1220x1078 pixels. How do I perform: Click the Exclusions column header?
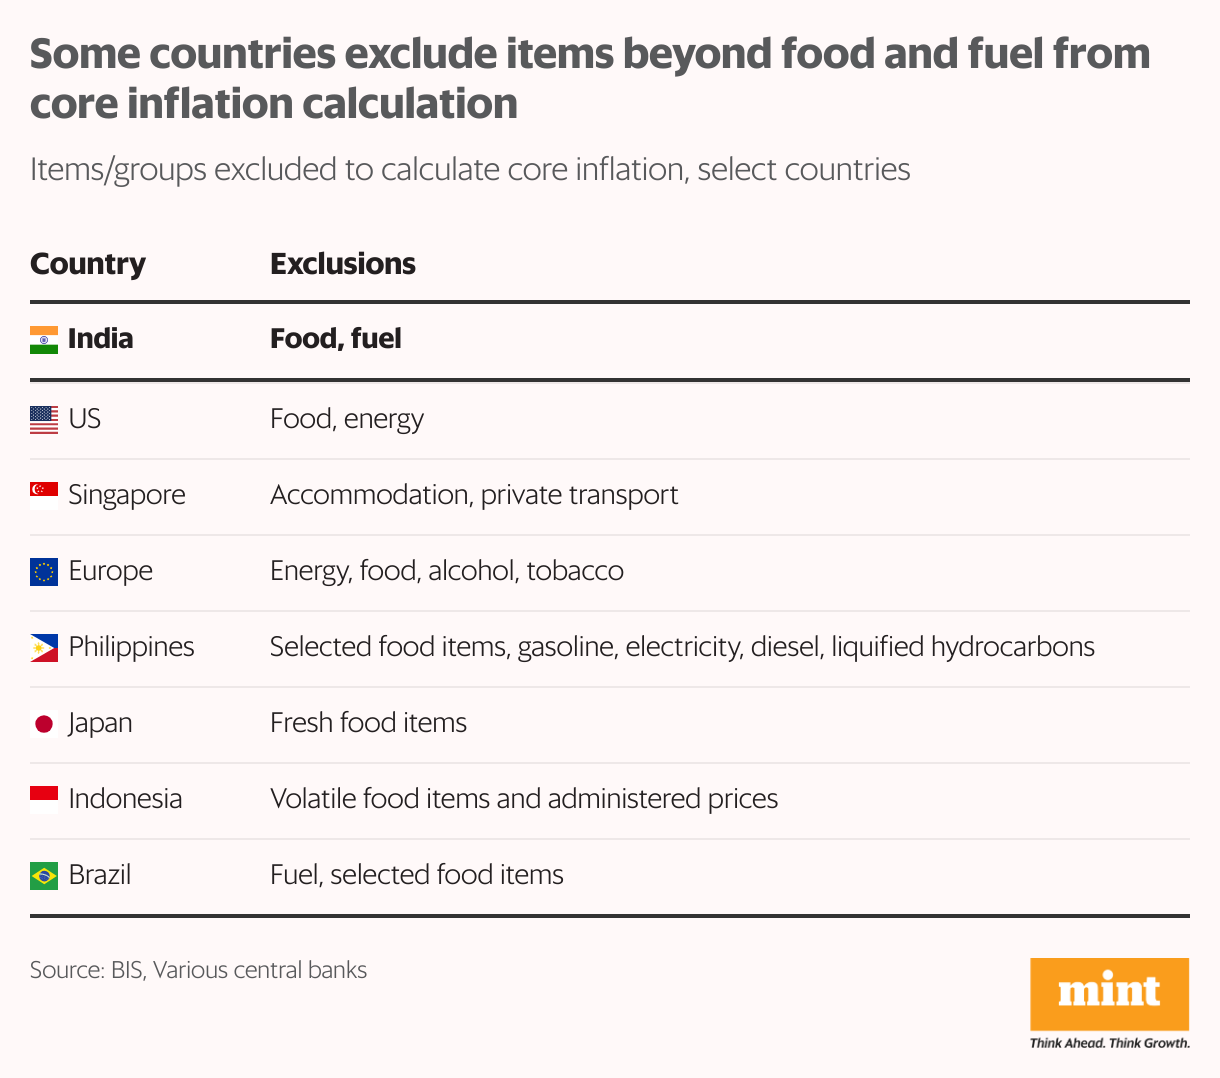click(x=343, y=264)
